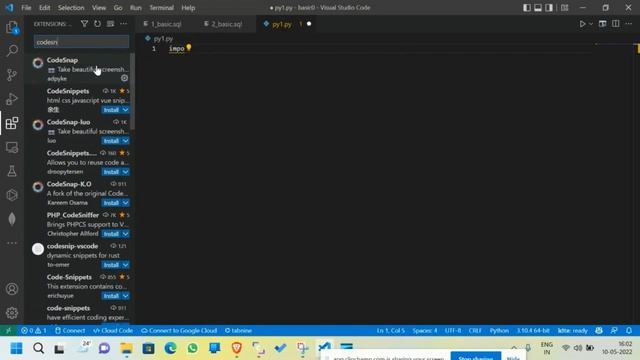The image size is (640, 360).
Task: Open editor more actions ellipsis
Action: click(x=629, y=24)
